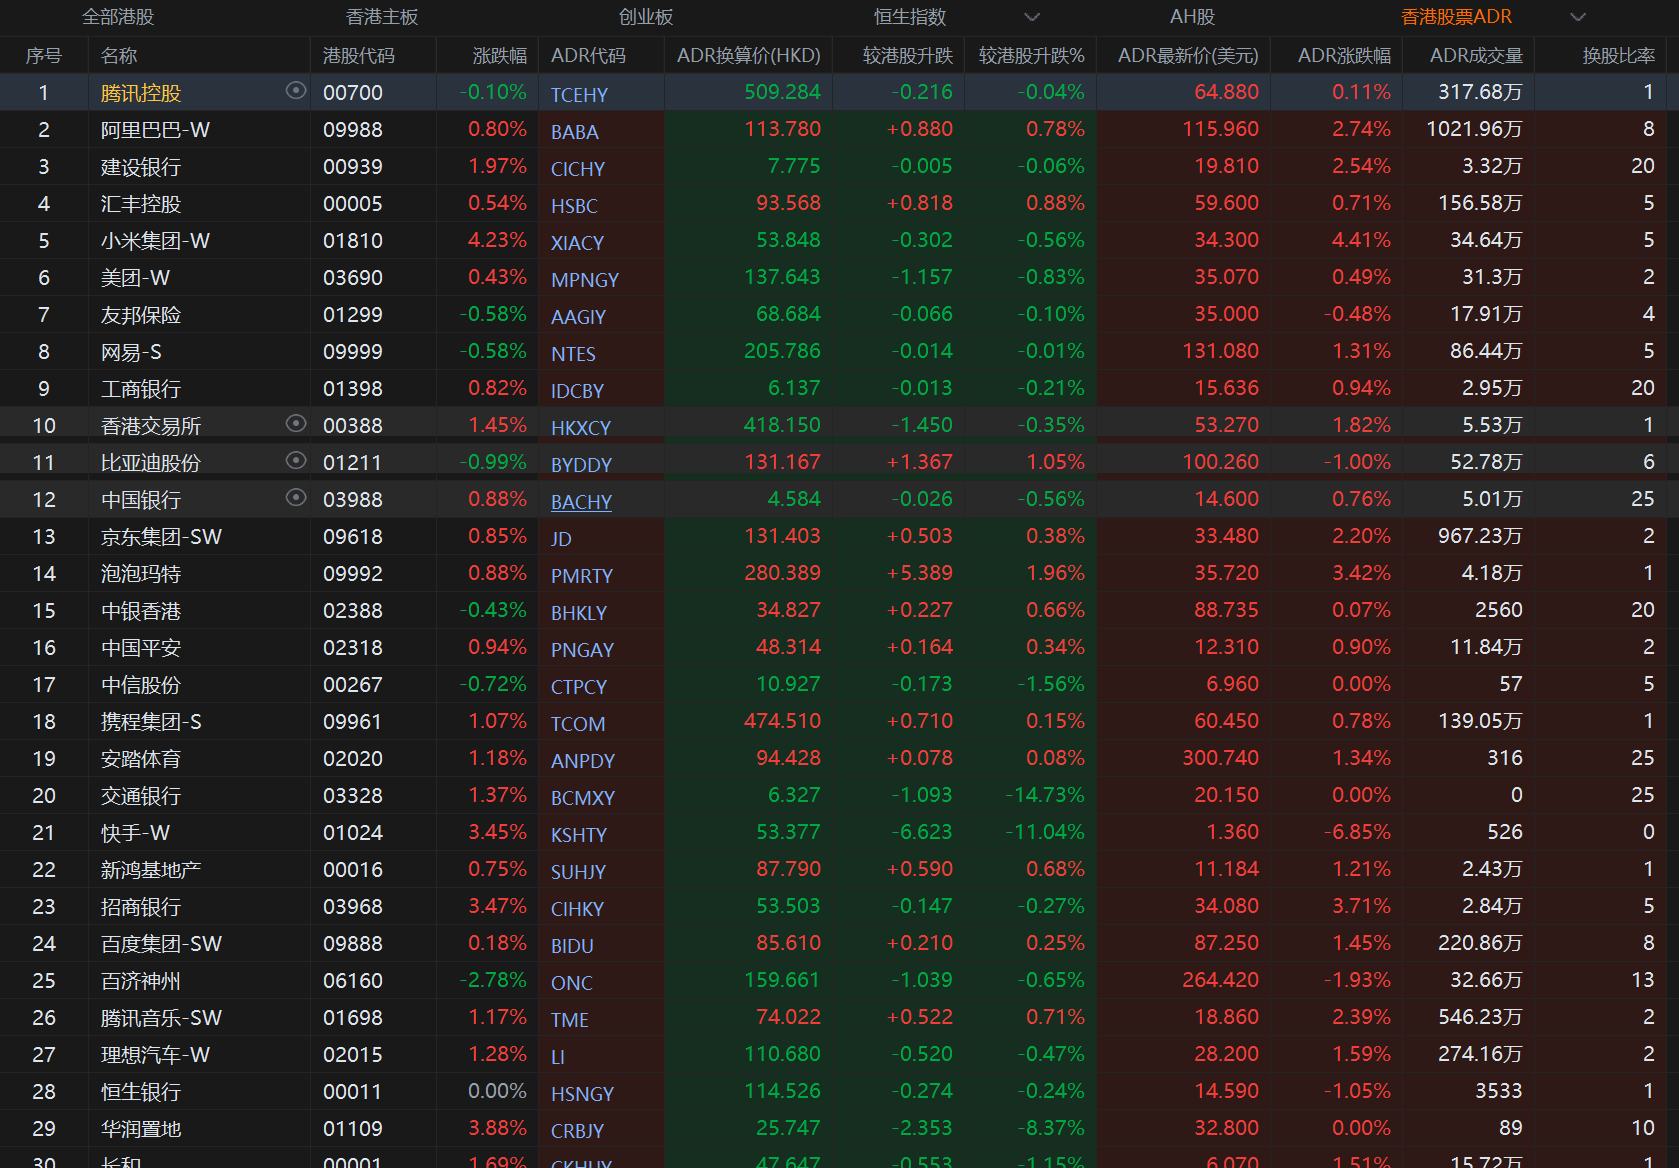
Task: Select the 京东集团-SW stock row name
Action: [x=161, y=537]
